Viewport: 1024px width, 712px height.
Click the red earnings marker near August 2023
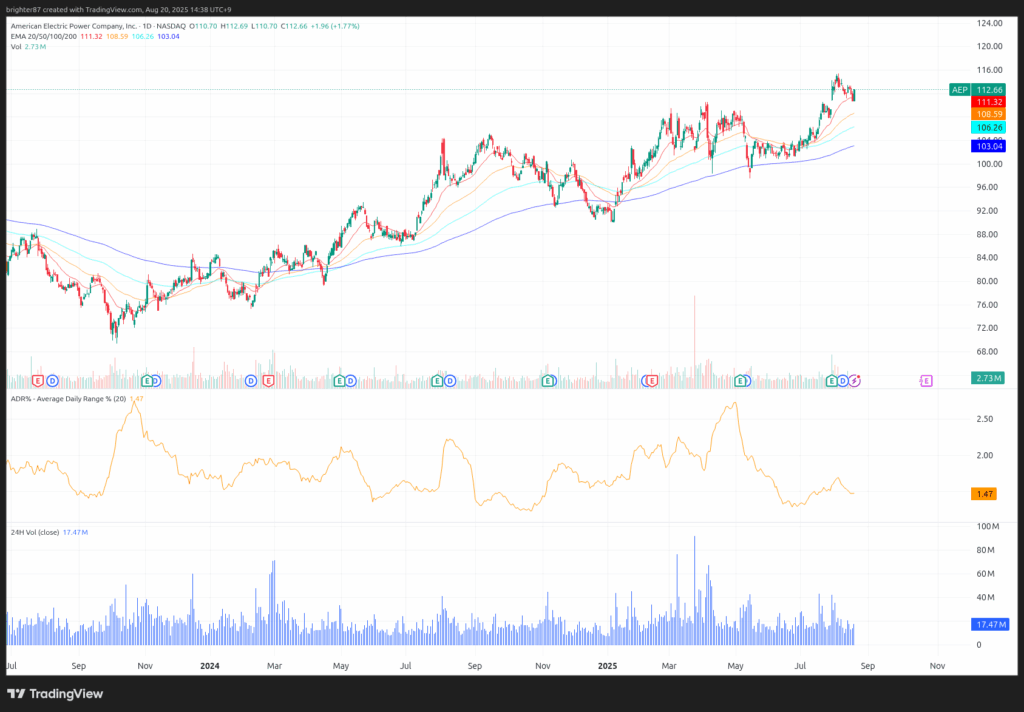tap(38, 381)
